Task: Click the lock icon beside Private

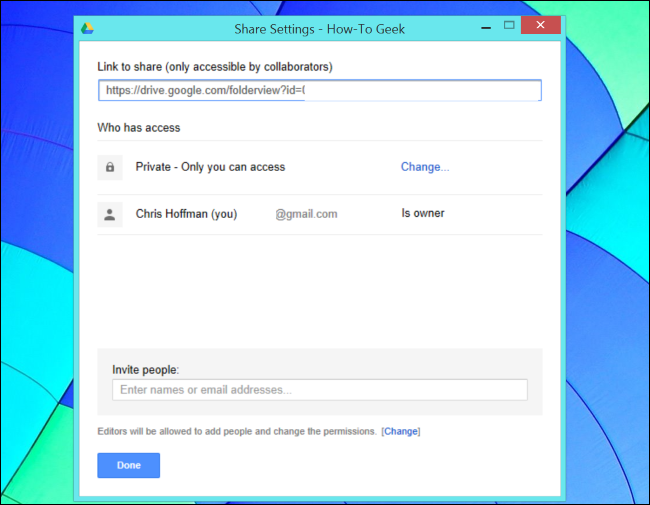Action: [110, 167]
